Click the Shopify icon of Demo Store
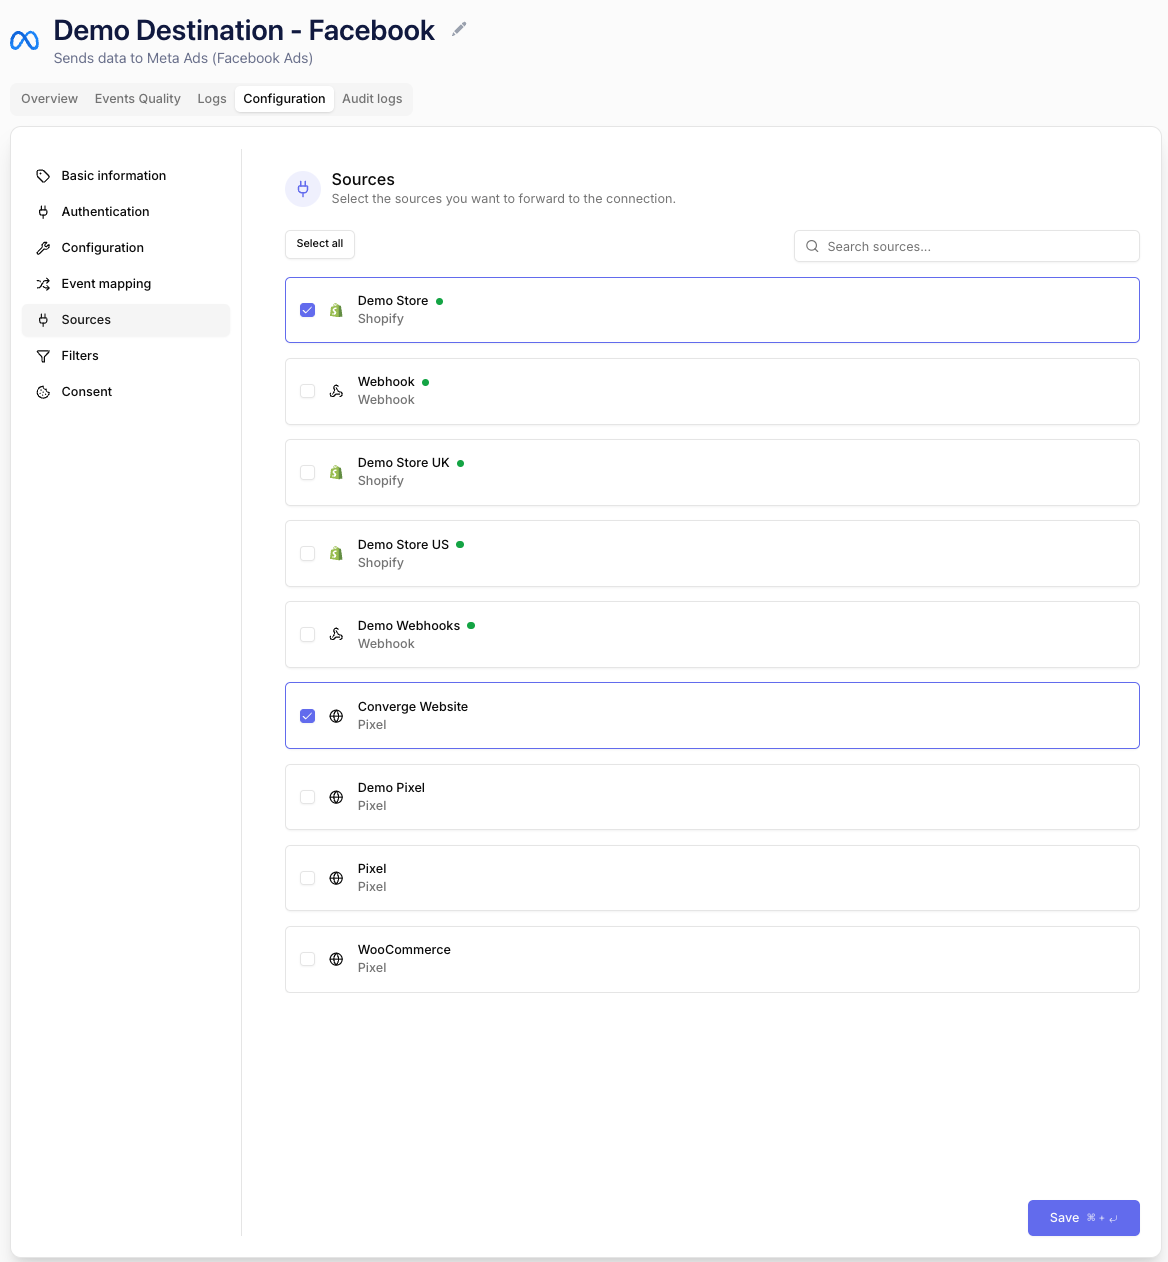 tap(336, 310)
